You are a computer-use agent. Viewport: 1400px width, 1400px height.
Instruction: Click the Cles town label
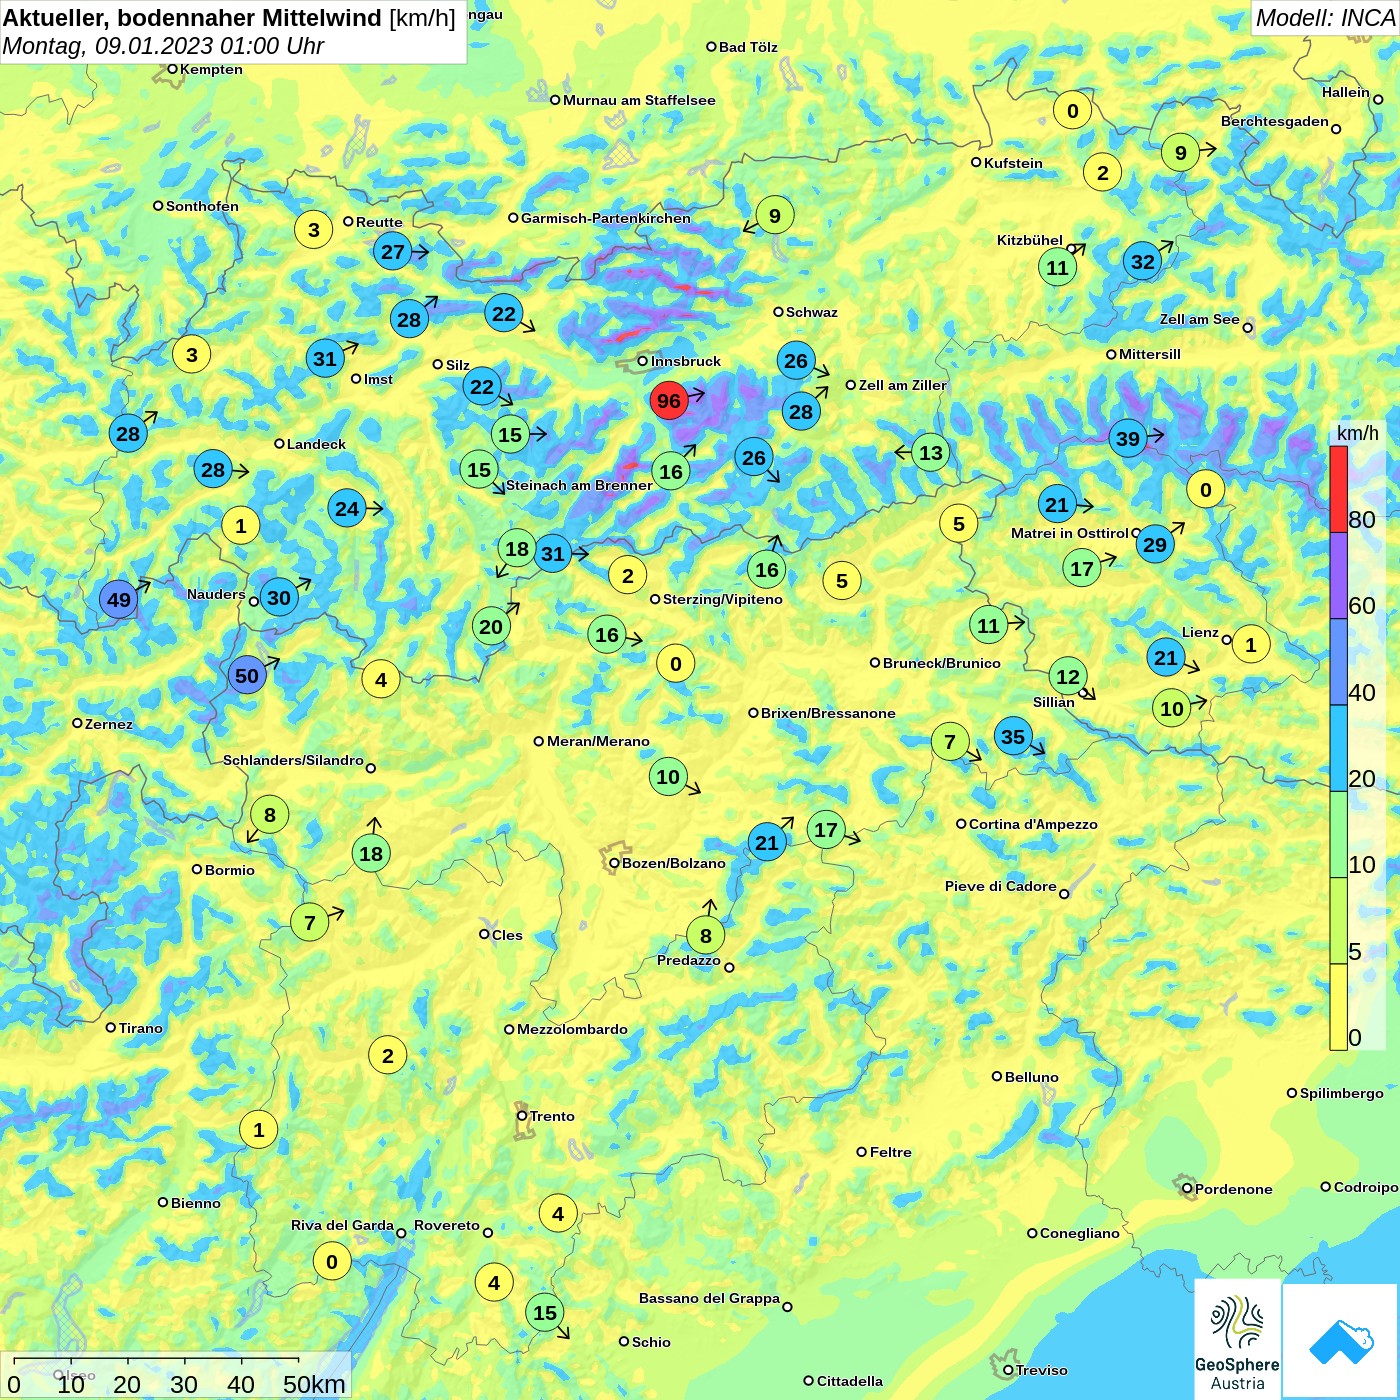pyautogui.click(x=507, y=935)
